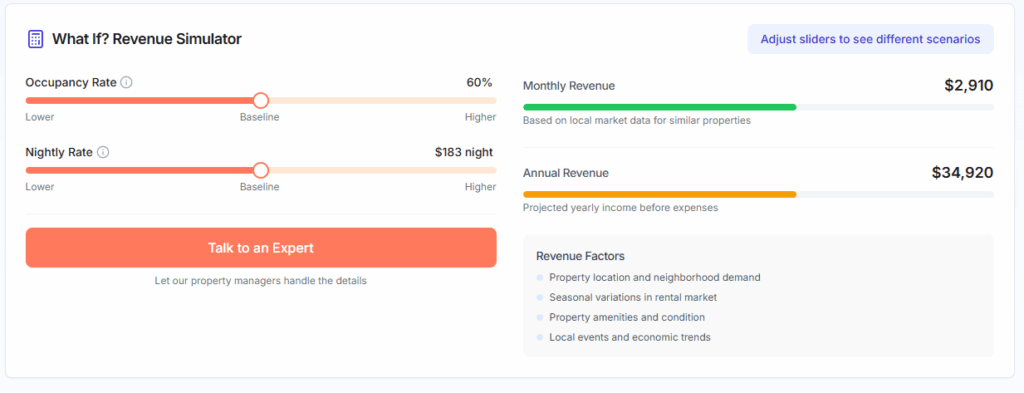The width and height of the screenshot is (1024, 393).
Task: Click the Occupancy Rate slider handle
Action: (x=261, y=101)
